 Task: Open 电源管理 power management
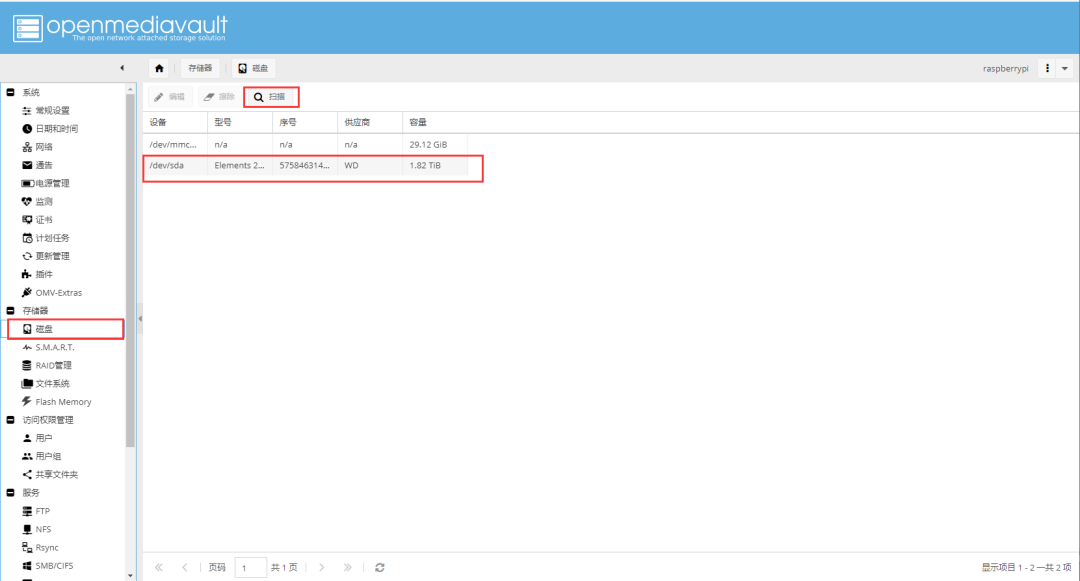(x=52, y=183)
